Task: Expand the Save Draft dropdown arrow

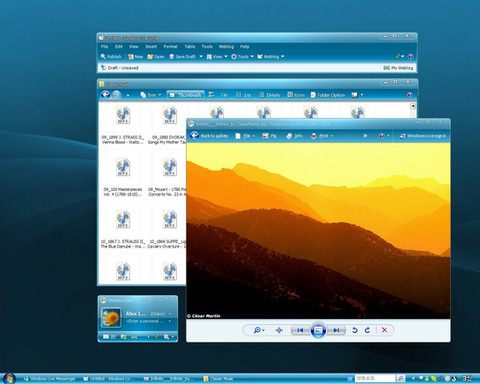Action: (x=201, y=57)
